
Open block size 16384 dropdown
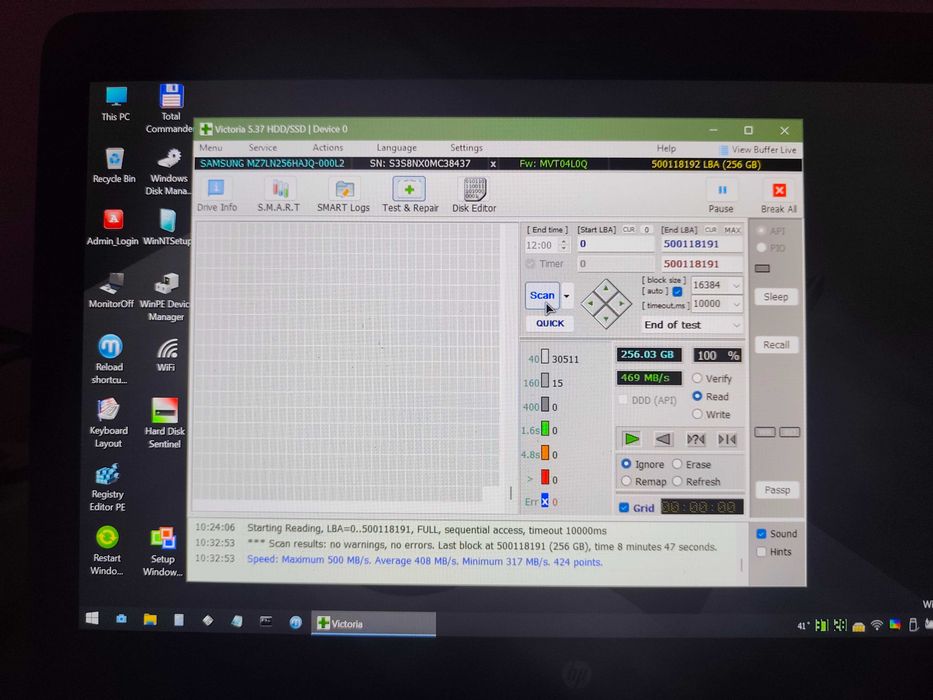tap(717, 285)
